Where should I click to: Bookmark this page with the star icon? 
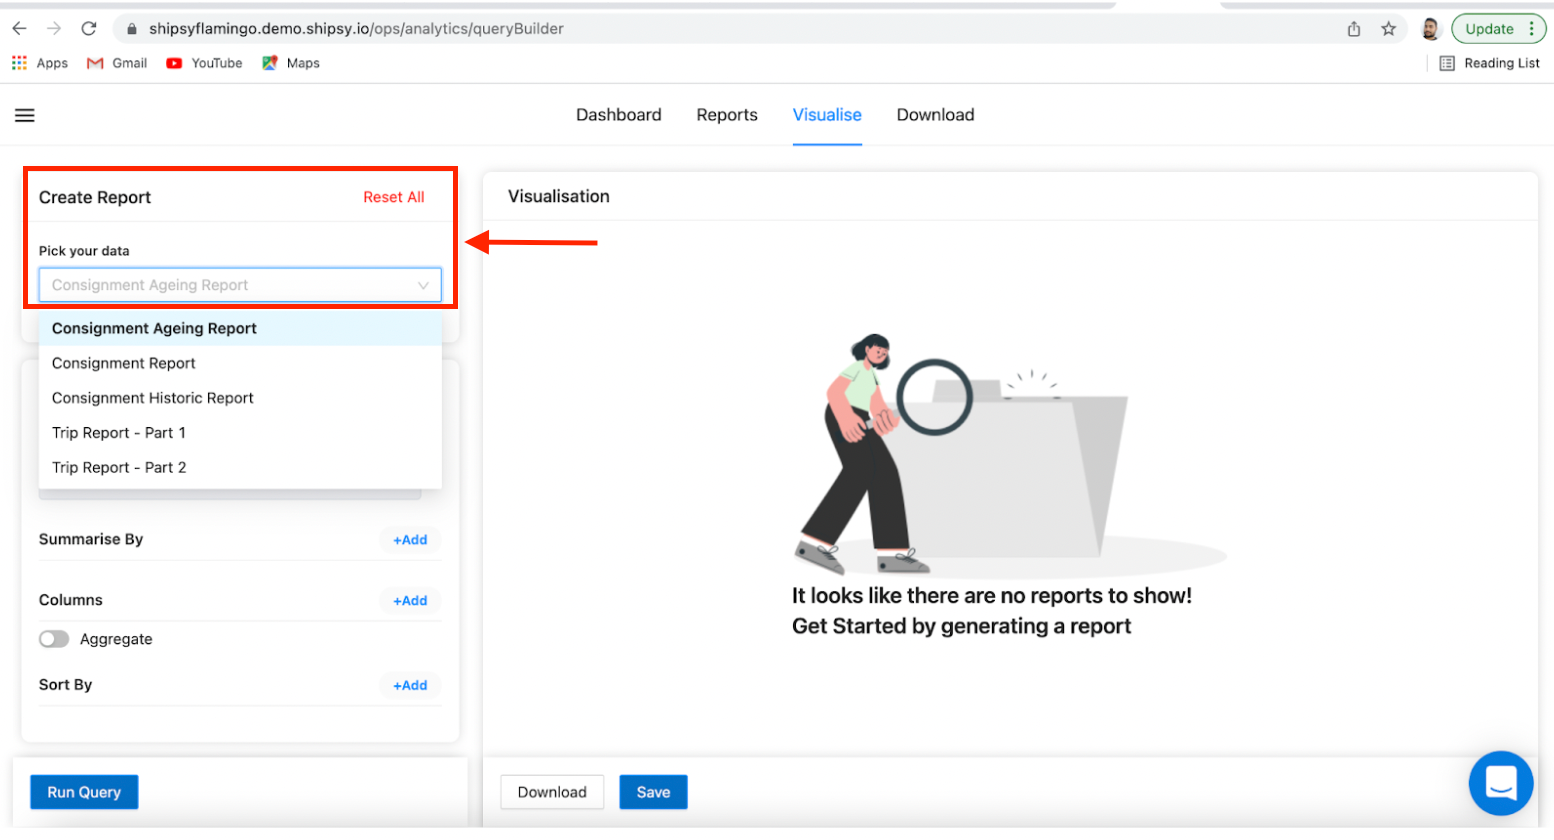[1388, 29]
